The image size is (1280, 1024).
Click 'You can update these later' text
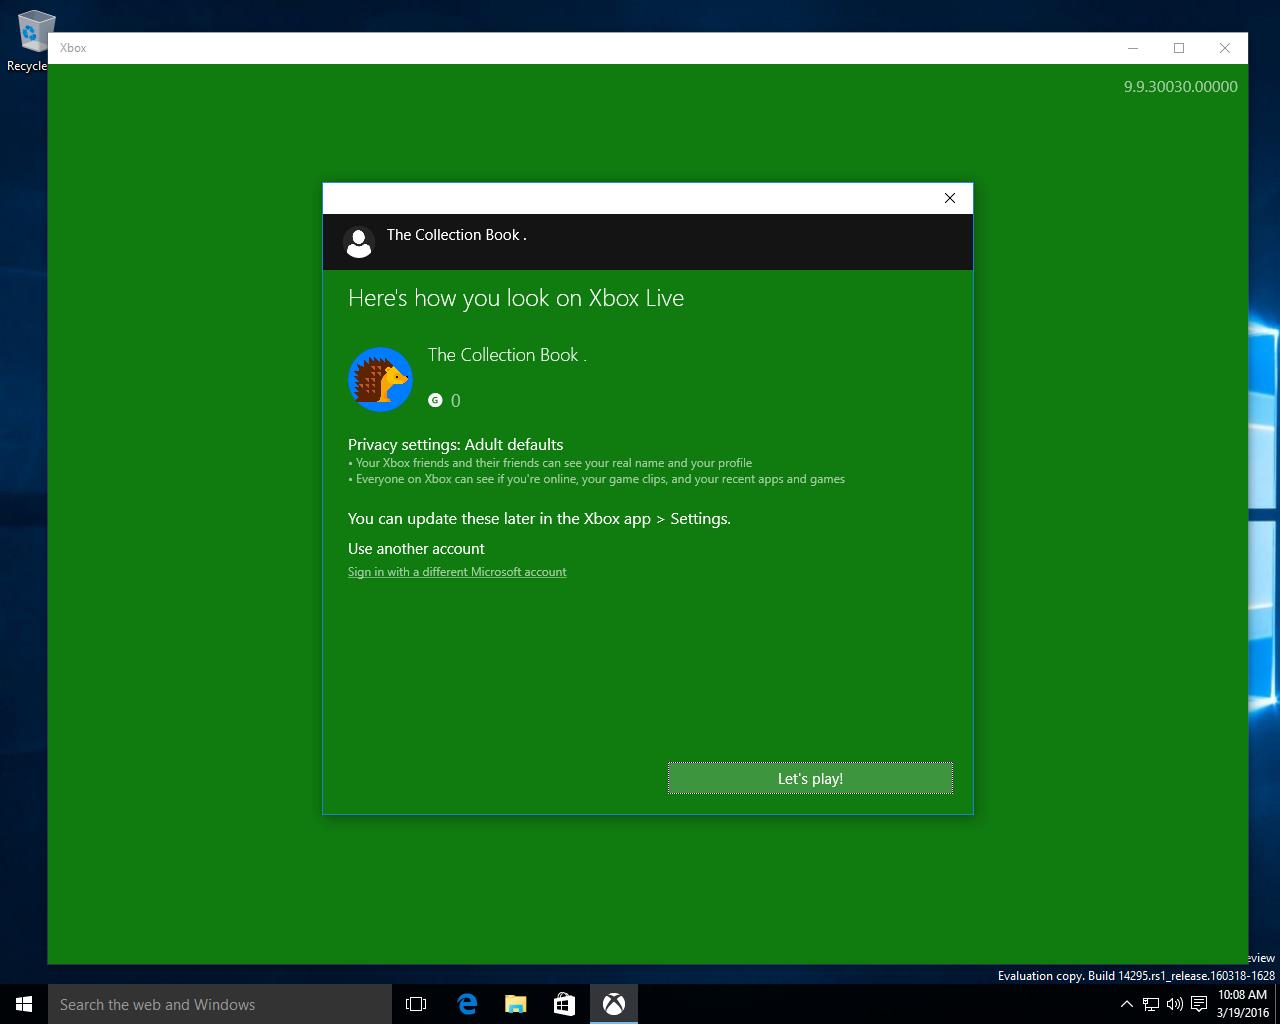click(539, 518)
